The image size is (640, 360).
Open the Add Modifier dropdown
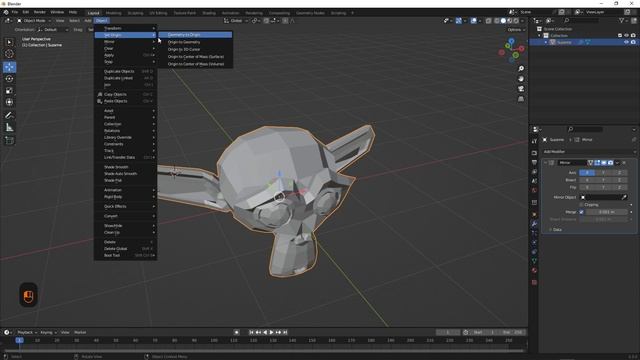(x=589, y=151)
